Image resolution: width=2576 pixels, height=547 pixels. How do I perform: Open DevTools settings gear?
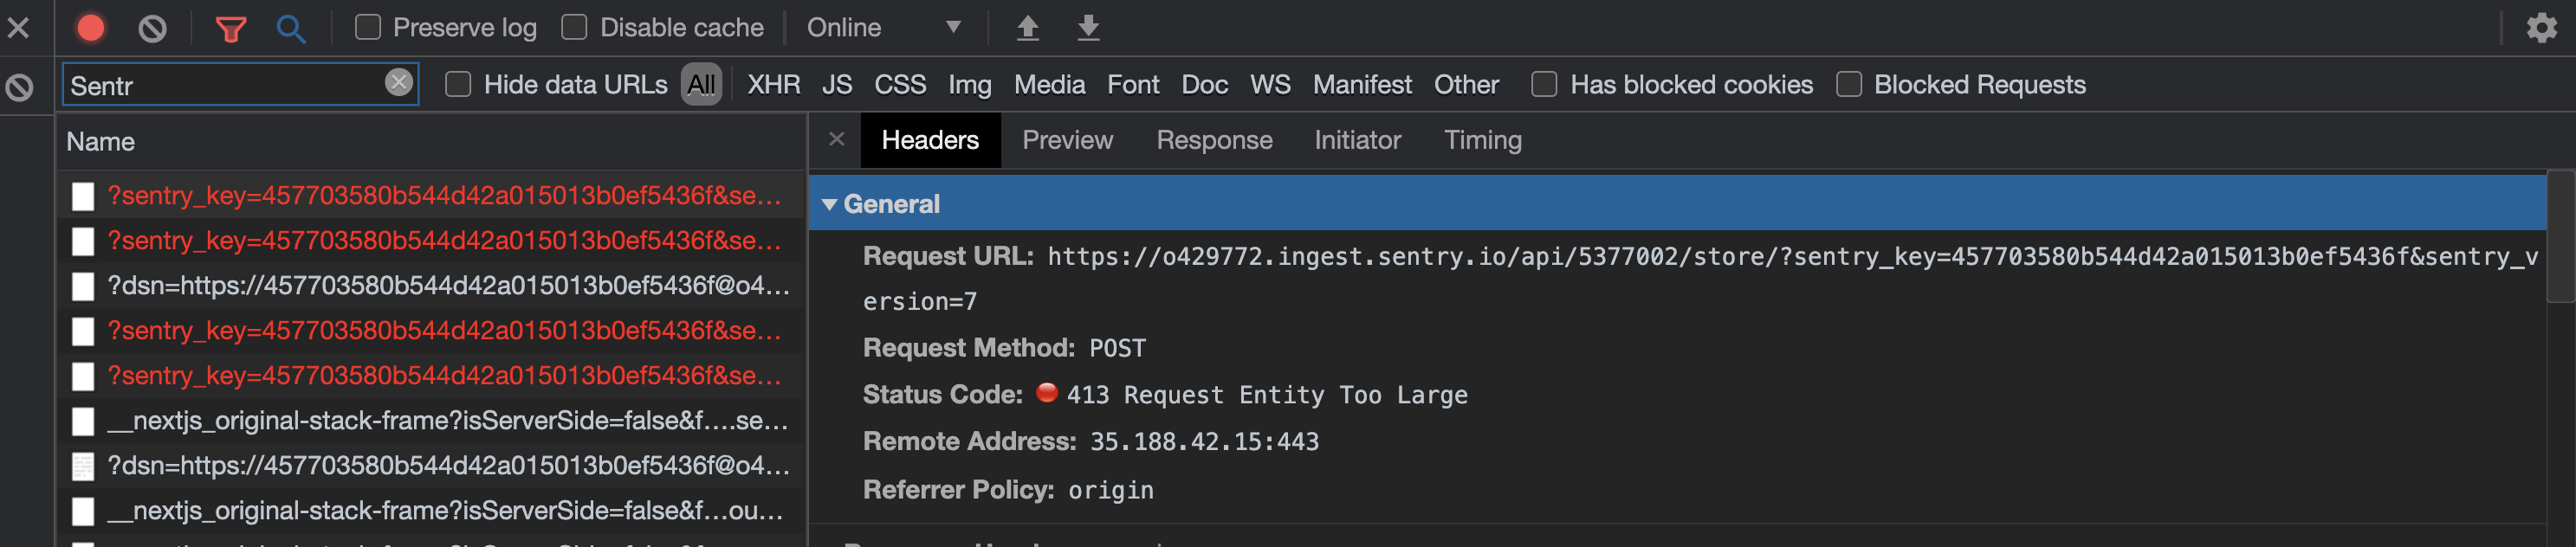pyautogui.click(x=2542, y=27)
